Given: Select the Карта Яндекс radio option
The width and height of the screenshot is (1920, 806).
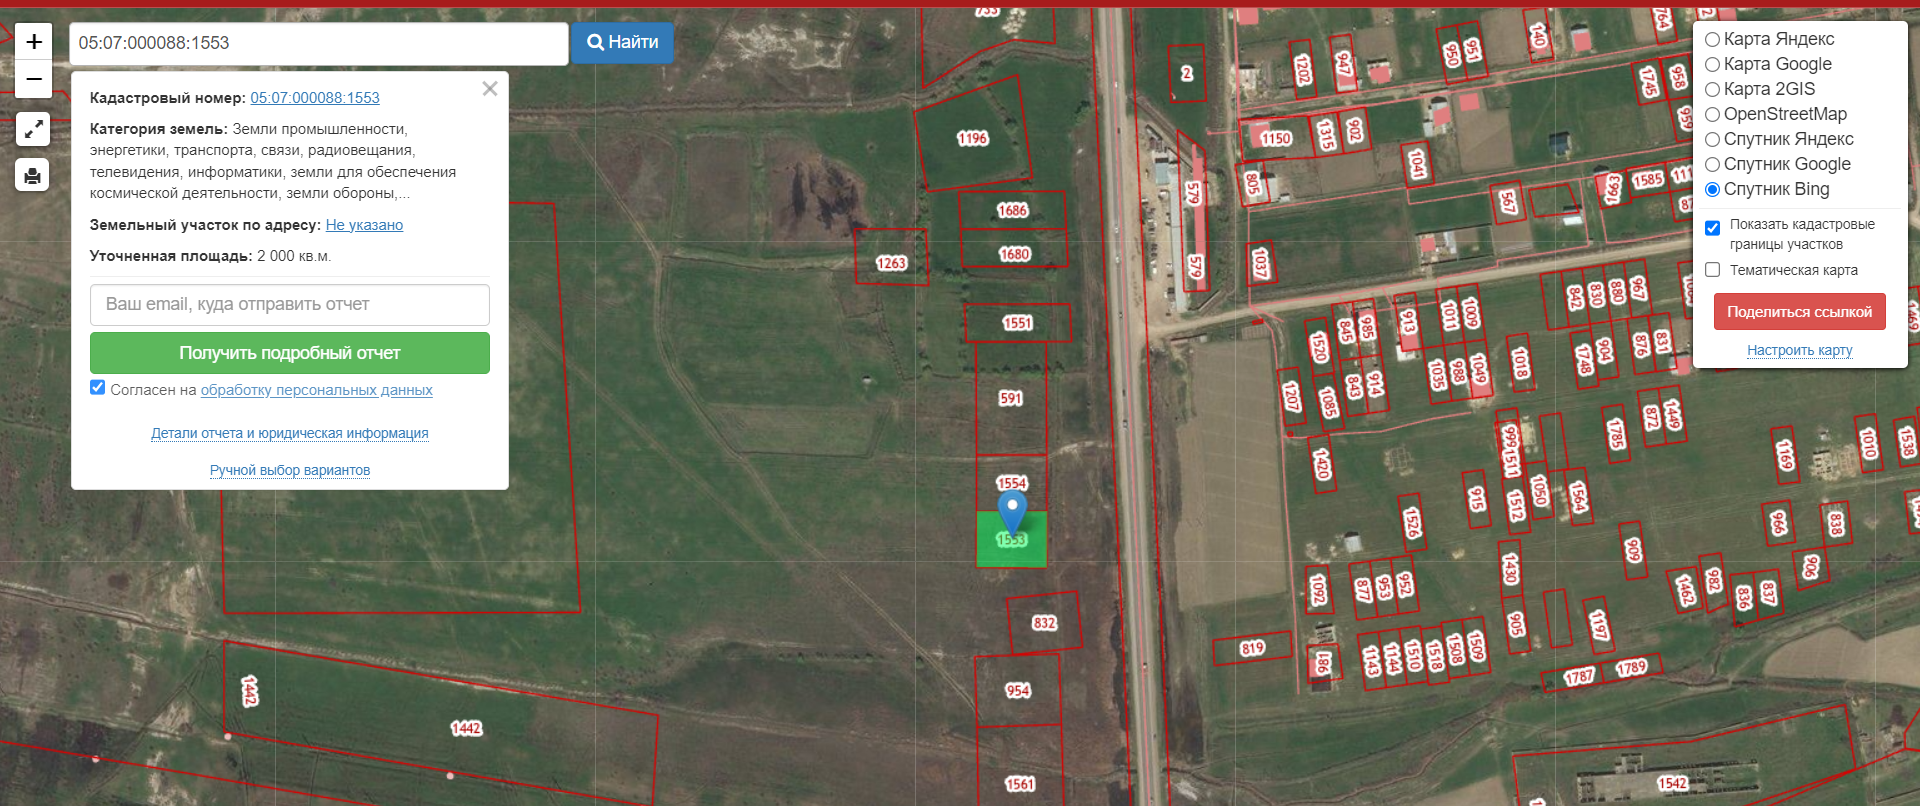Looking at the screenshot, I should point(1712,40).
